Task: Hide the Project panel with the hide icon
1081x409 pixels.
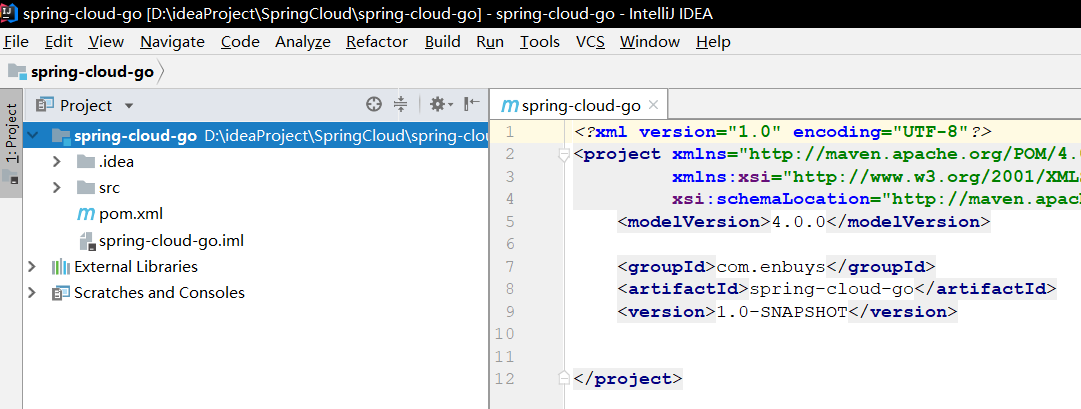Action: pyautogui.click(x=472, y=104)
